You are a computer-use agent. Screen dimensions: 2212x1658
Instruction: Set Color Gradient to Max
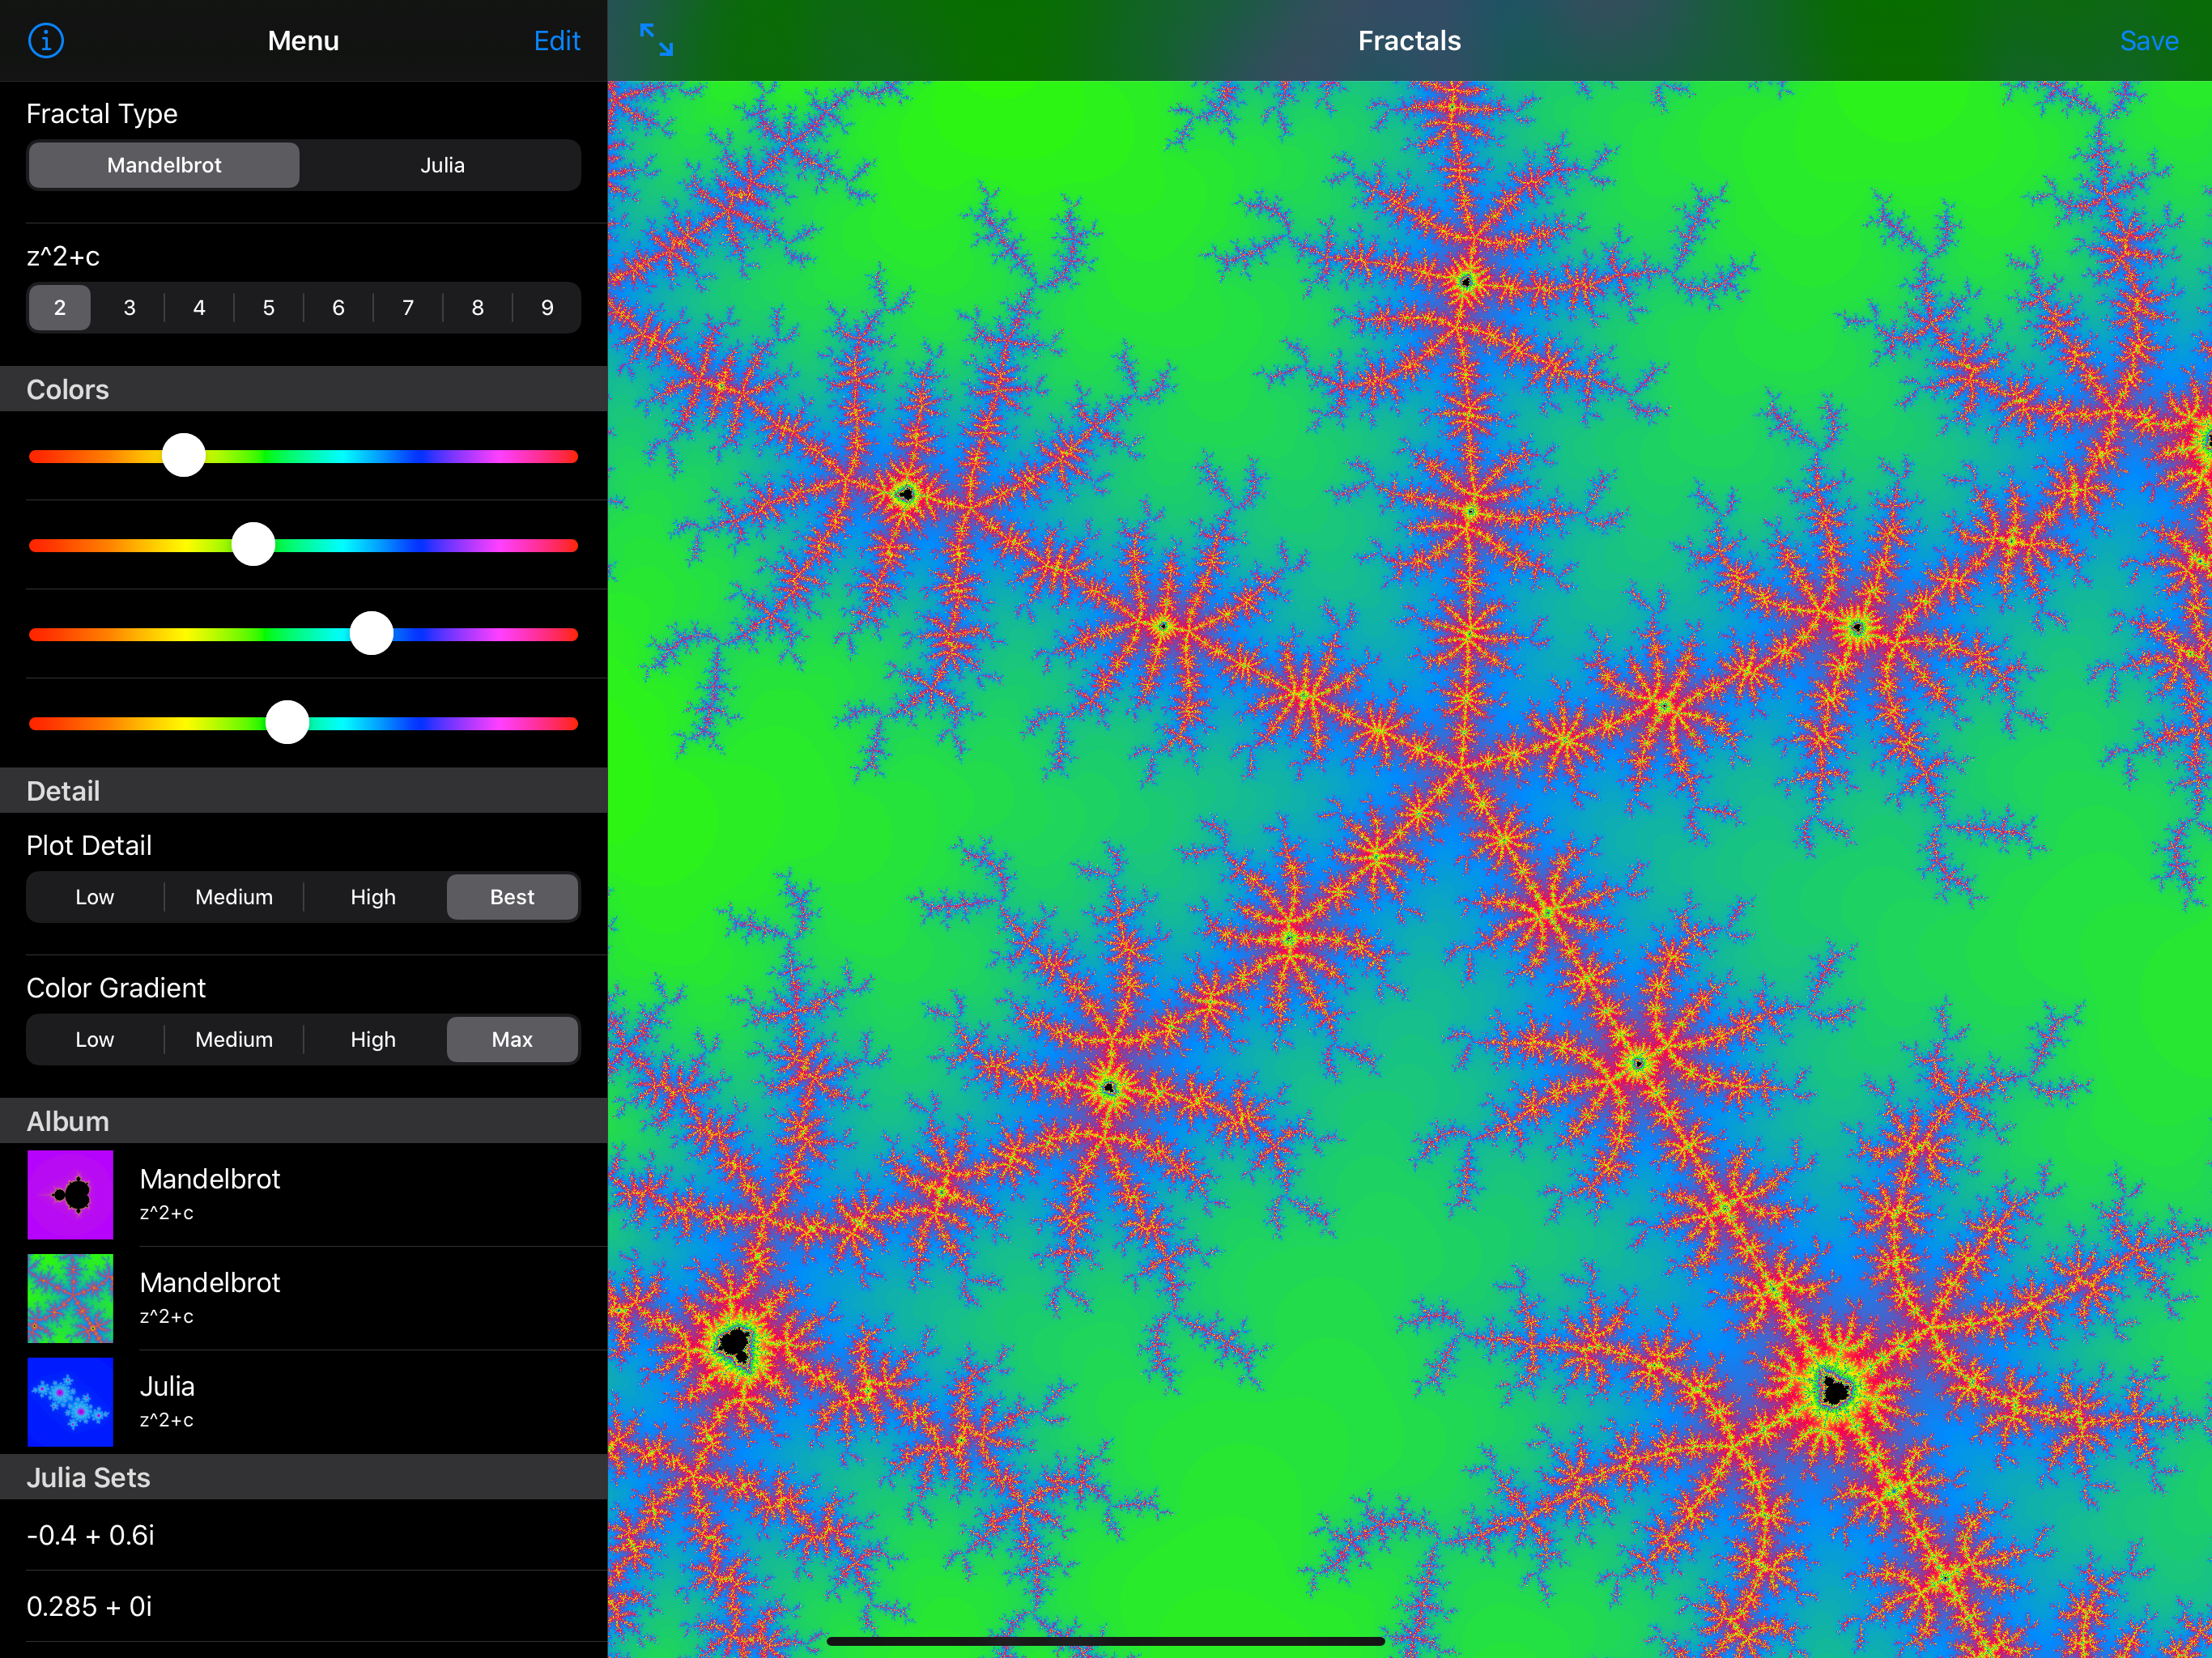tap(512, 1039)
